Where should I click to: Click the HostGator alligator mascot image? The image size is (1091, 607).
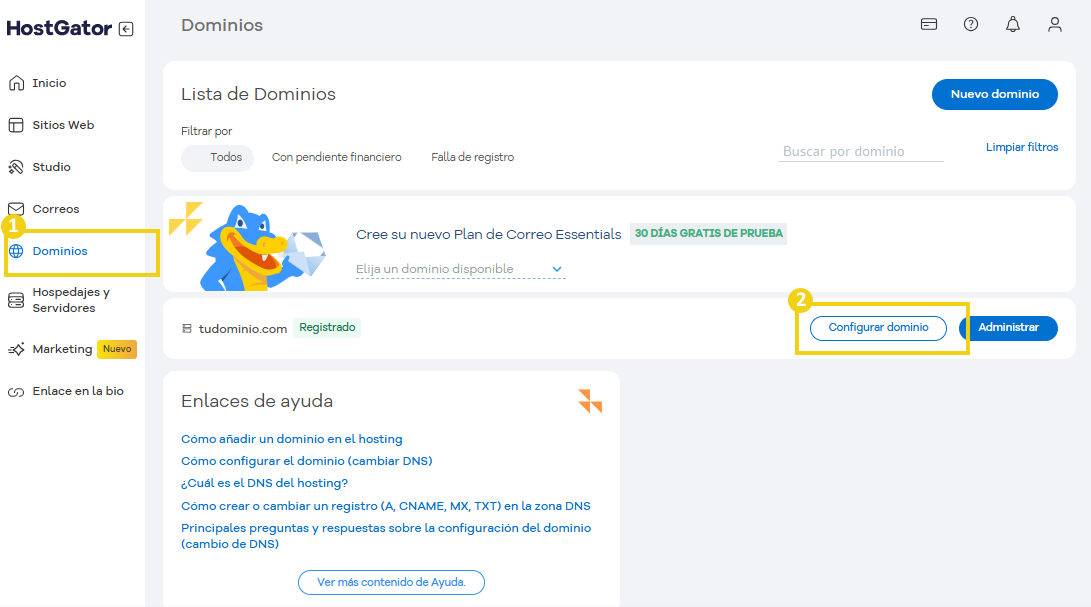click(x=262, y=248)
